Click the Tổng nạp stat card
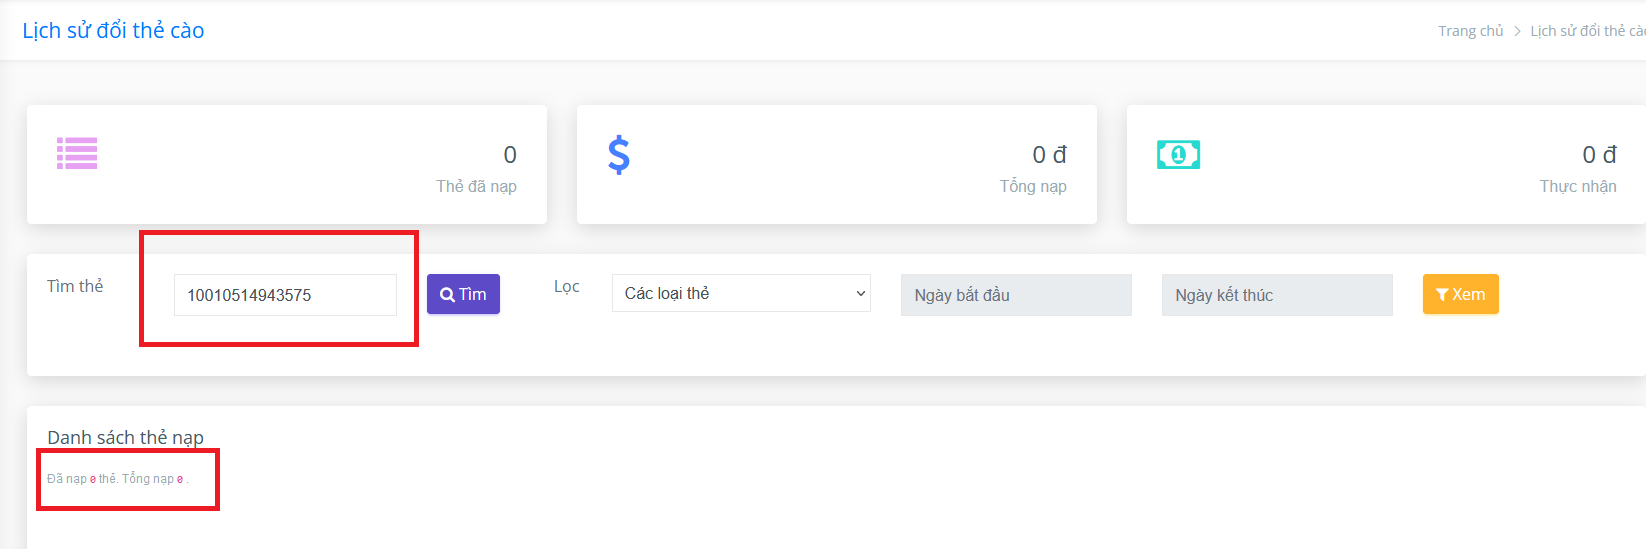1650x549 pixels. 837,164
